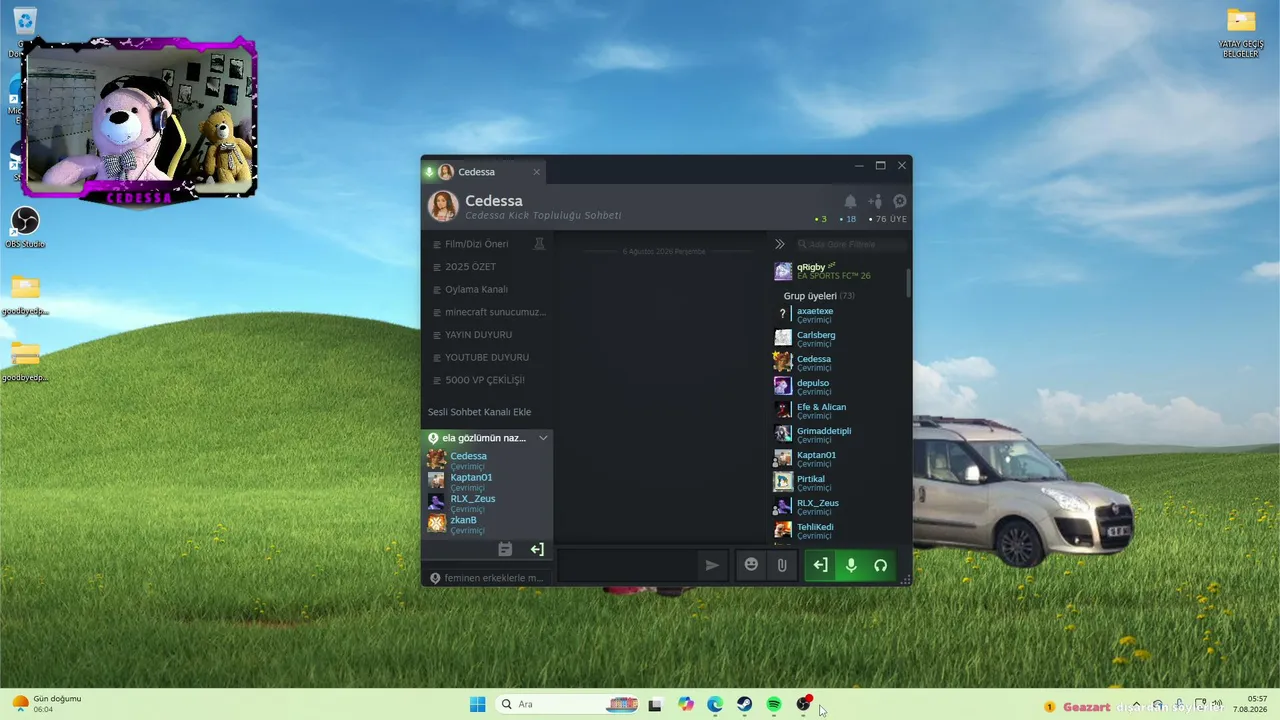Click Sesli Sohbet Kanalı Ekle
Viewport: 1280px width, 720px height.
coord(480,412)
